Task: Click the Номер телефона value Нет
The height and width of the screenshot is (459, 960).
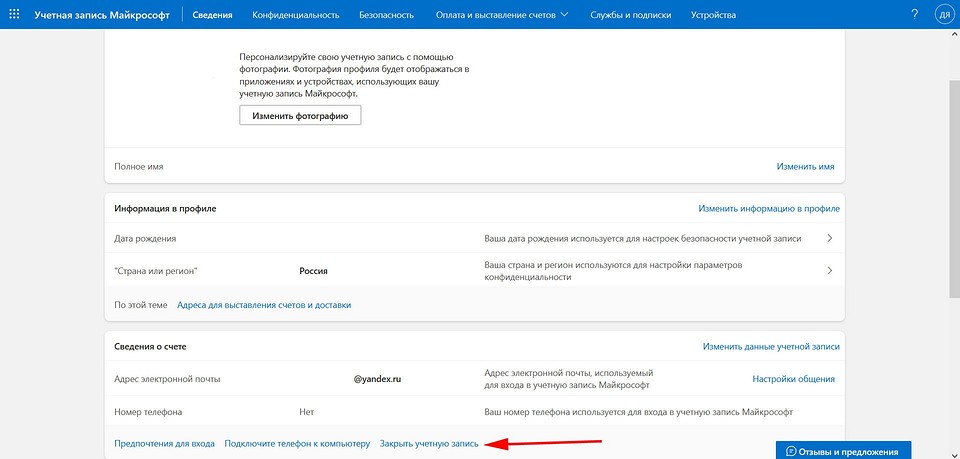Action: tap(306, 412)
